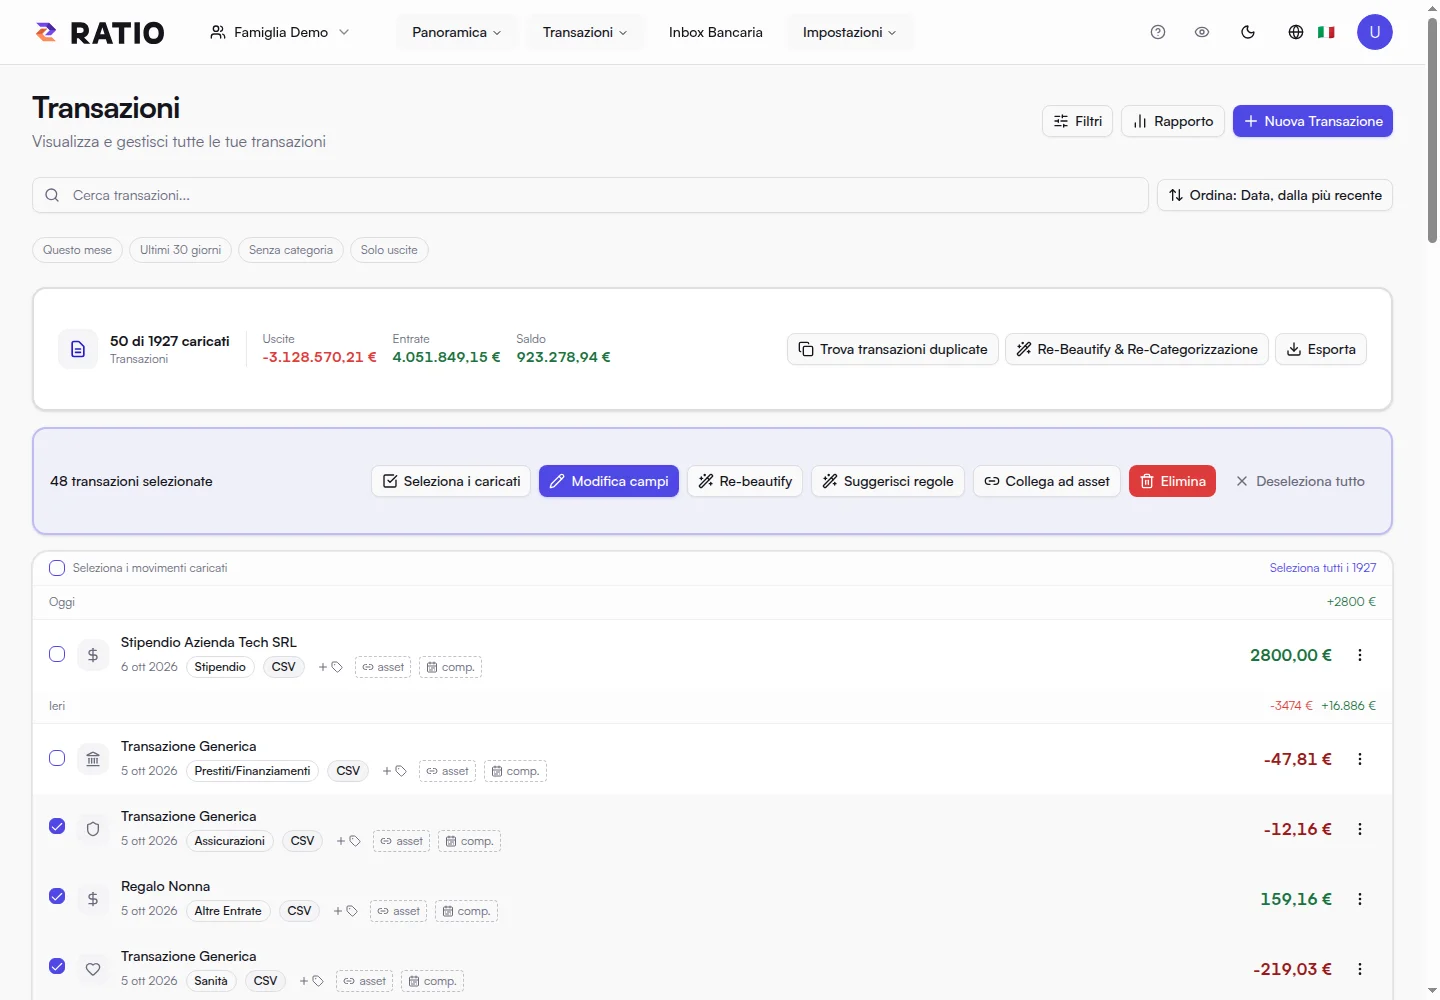Image resolution: width=1440 pixels, height=1000 pixels.
Task: Click 'Seleziona tutti i 1927' link
Action: (x=1323, y=568)
